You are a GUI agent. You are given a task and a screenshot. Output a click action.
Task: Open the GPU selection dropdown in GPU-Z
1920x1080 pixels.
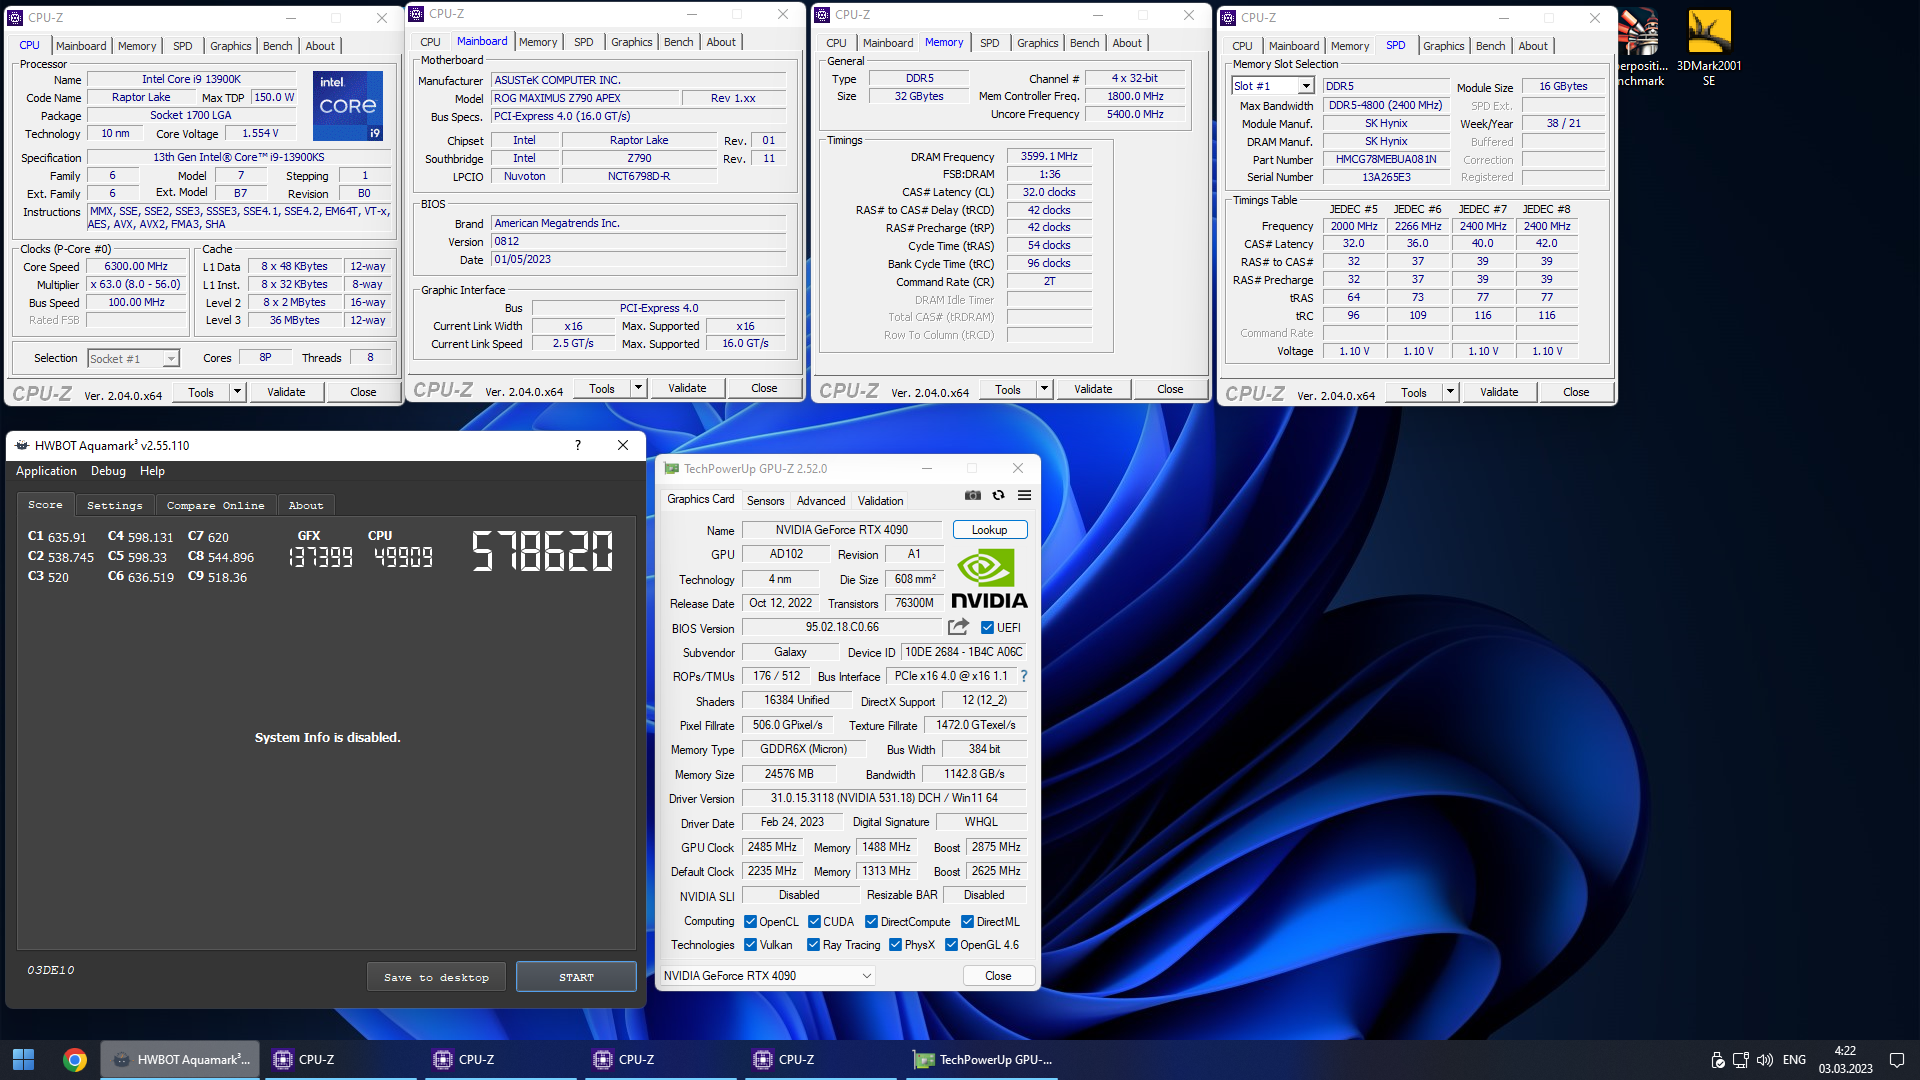tap(767, 976)
